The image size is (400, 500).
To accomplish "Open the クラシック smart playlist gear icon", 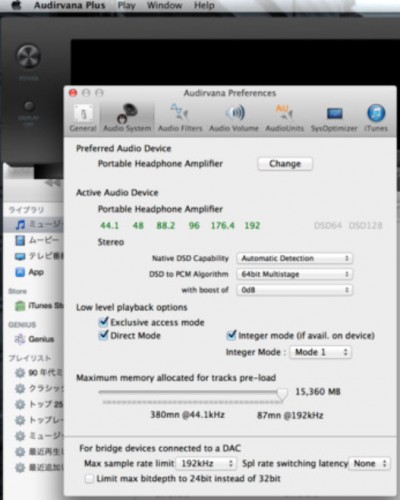I will [x=20, y=388].
